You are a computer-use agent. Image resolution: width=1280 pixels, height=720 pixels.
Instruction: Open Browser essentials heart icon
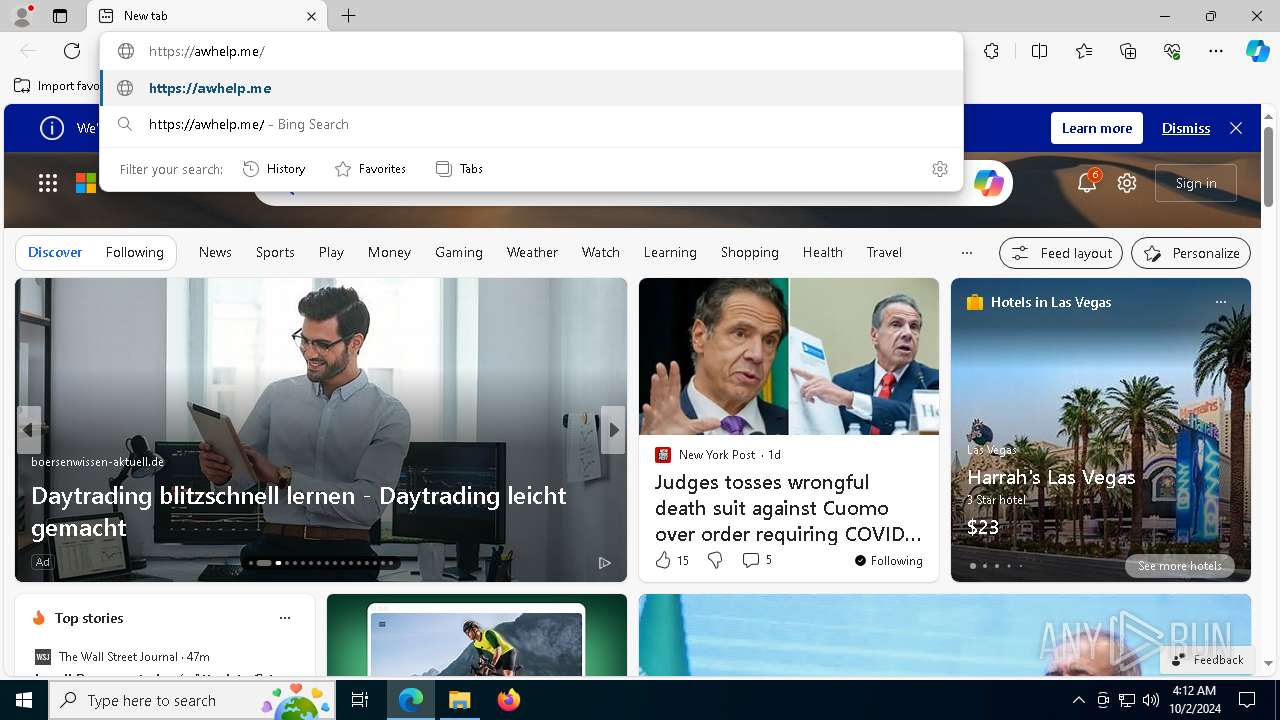click(x=1172, y=51)
